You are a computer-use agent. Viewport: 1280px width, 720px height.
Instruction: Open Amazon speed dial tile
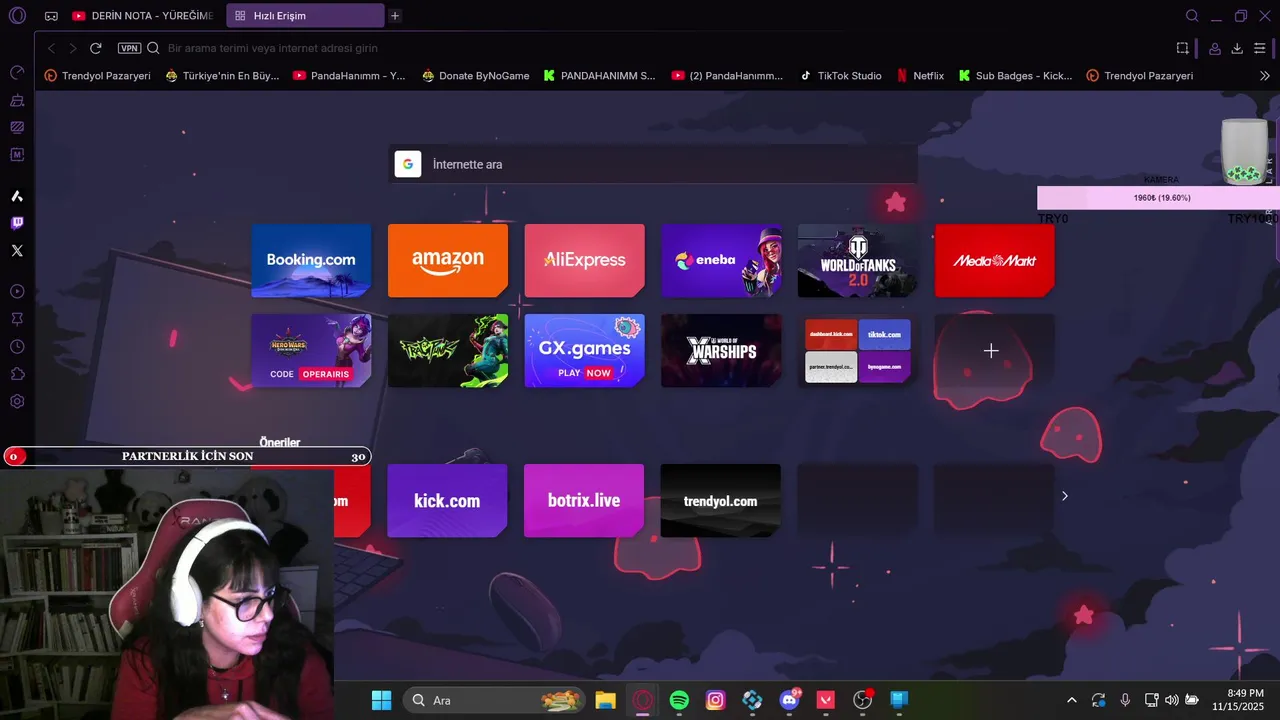(x=448, y=260)
